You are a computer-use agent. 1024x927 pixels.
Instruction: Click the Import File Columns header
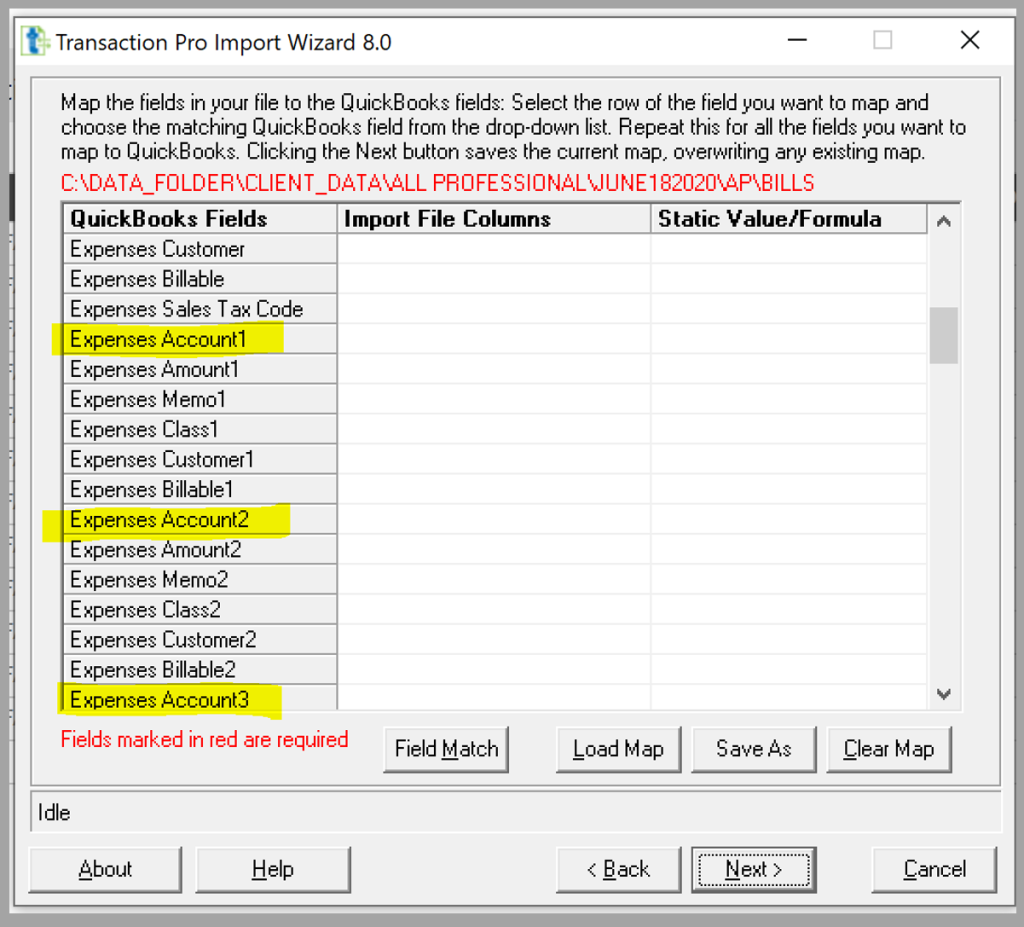click(494, 219)
